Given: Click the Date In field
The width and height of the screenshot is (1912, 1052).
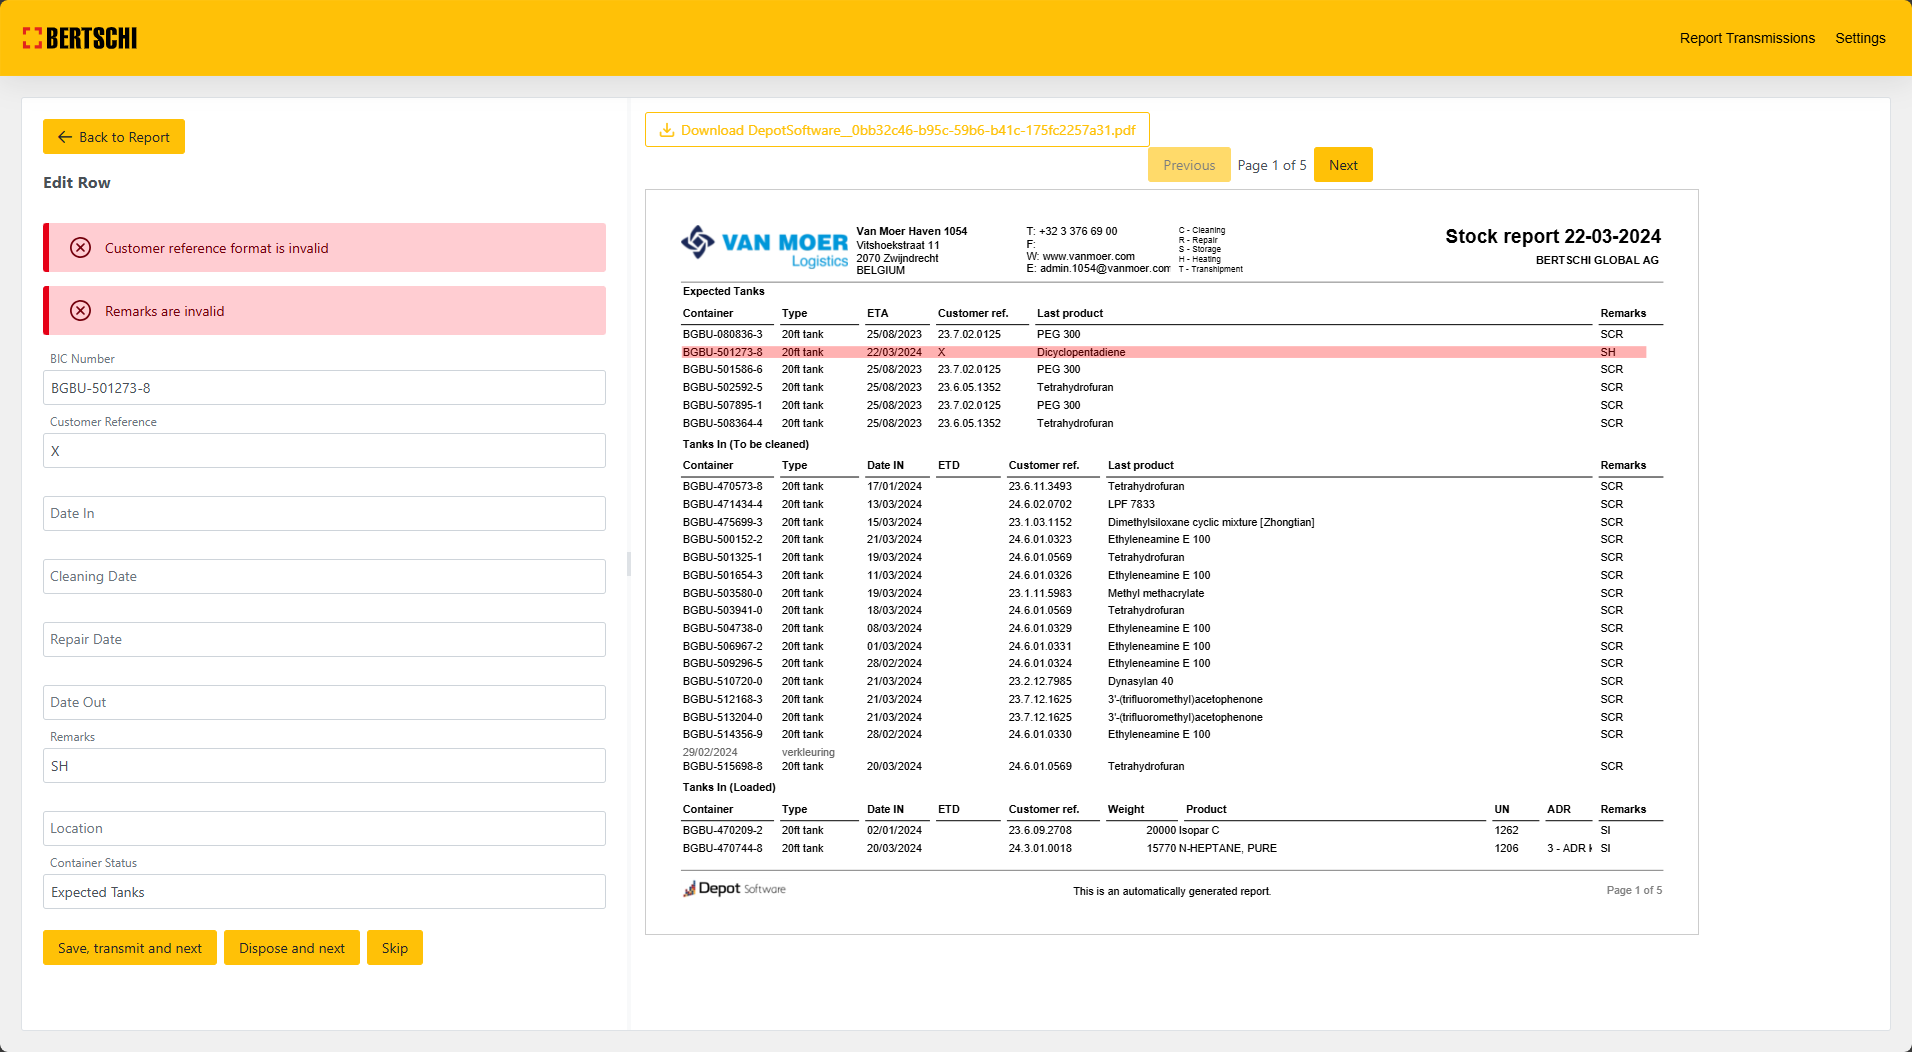Looking at the screenshot, I should tap(324, 513).
